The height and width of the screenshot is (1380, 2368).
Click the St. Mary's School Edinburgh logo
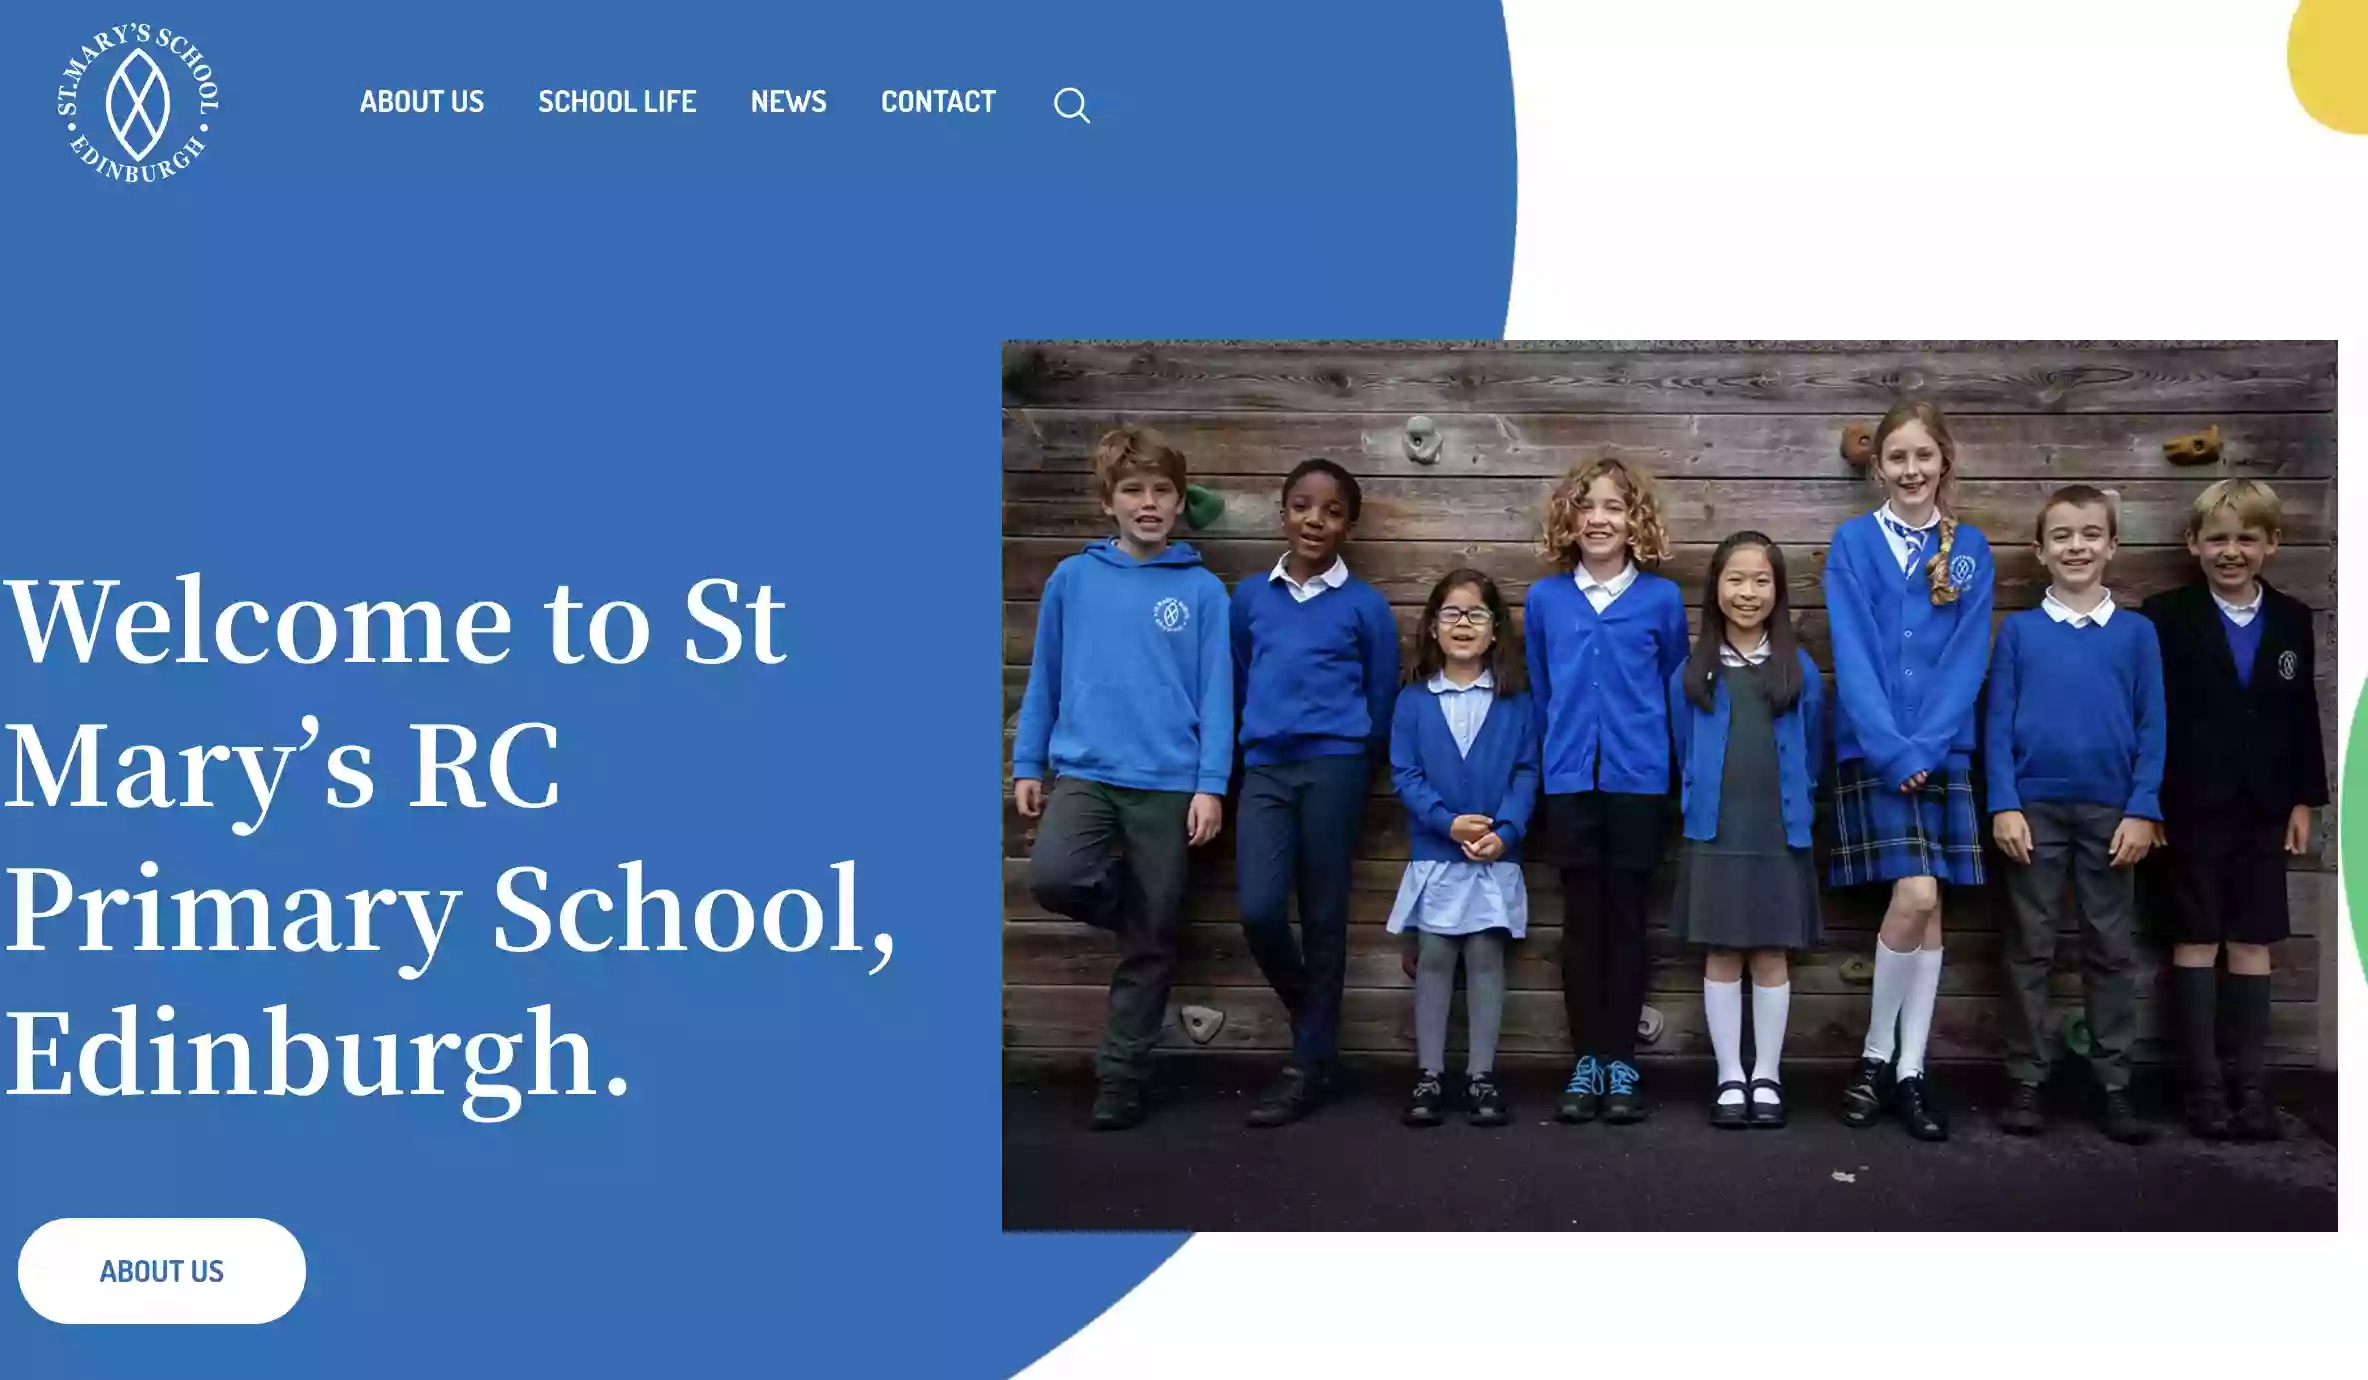click(x=138, y=103)
